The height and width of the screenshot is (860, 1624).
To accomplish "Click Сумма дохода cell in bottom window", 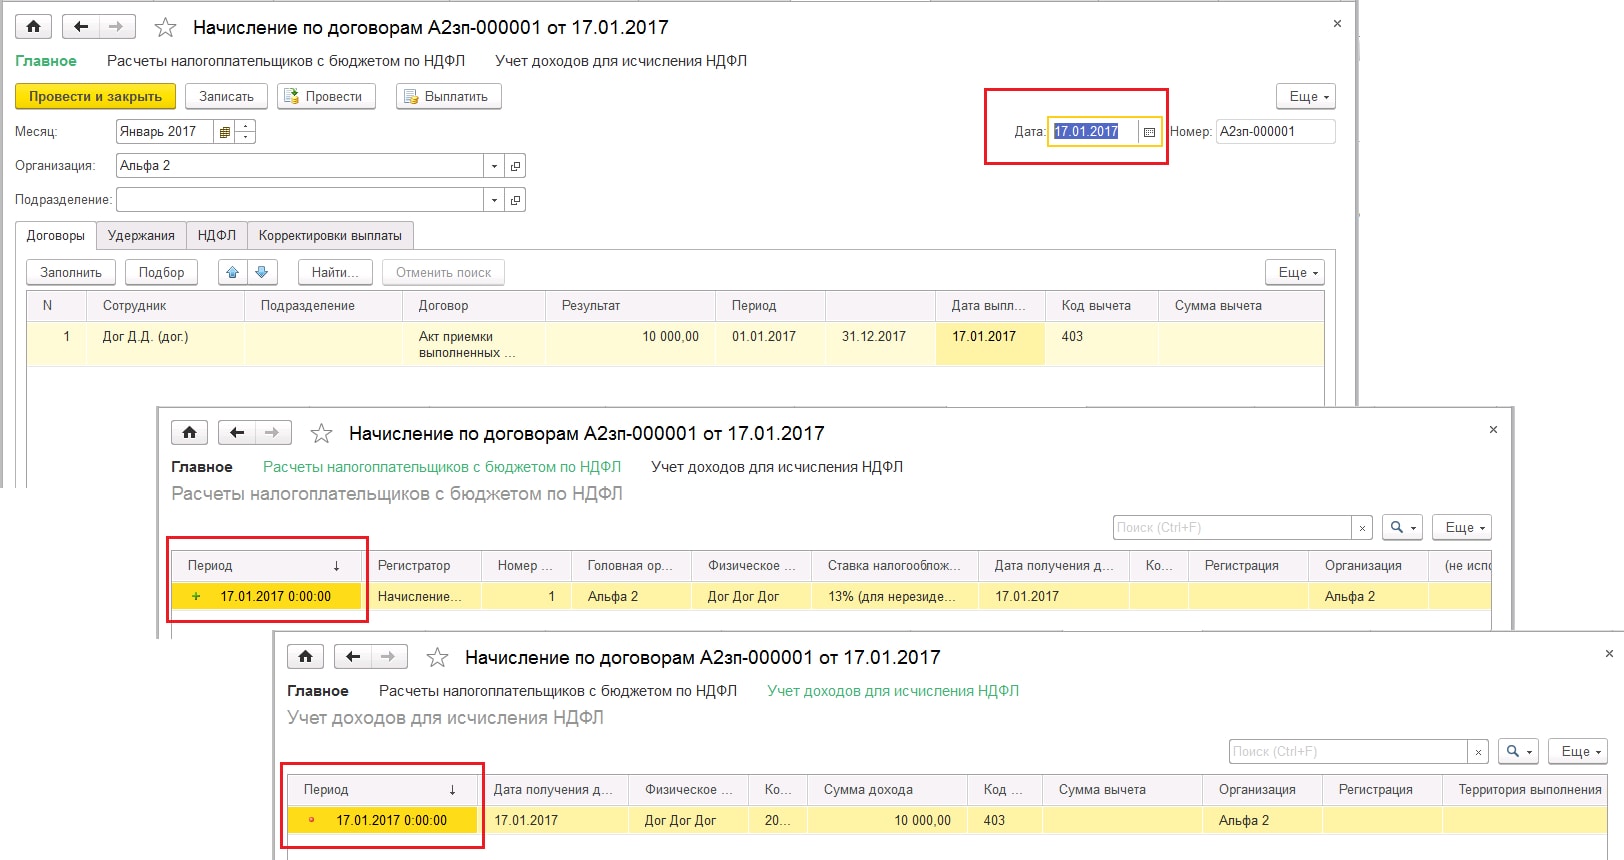I will 888,821.
